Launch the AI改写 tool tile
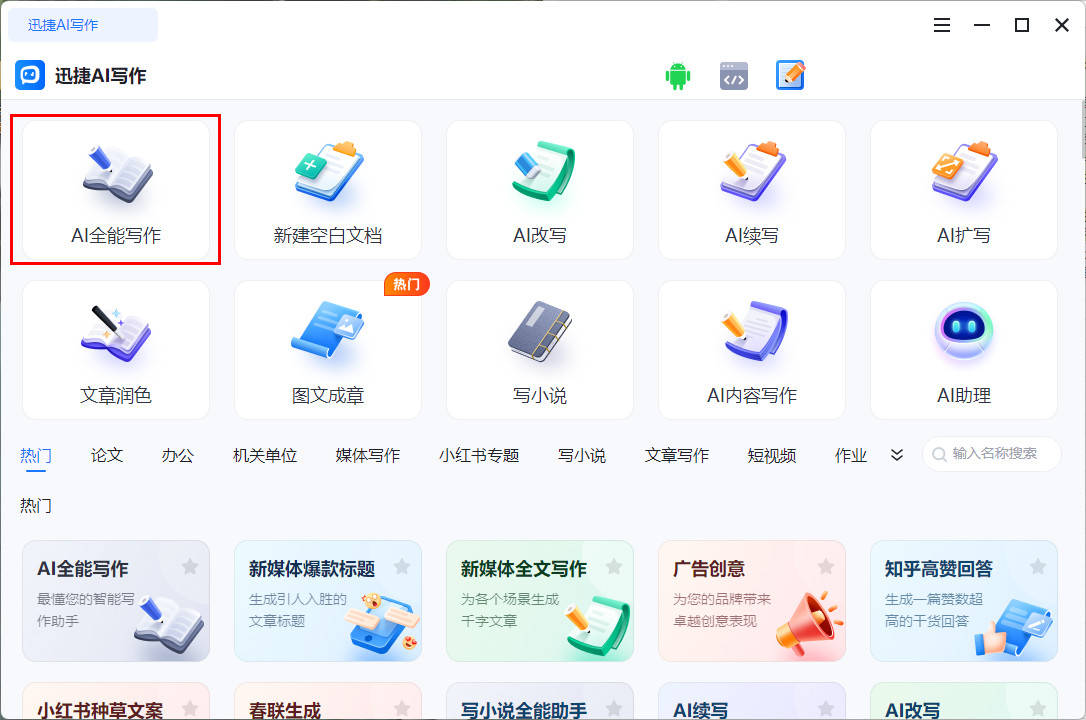This screenshot has width=1086, height=720. click(x=540, y=190)
